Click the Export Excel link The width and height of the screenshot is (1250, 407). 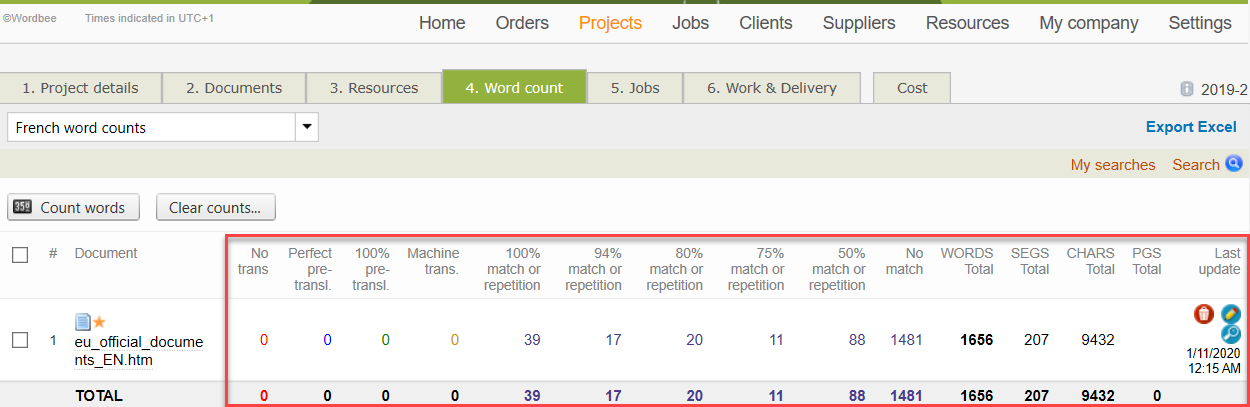point(1190,127)
